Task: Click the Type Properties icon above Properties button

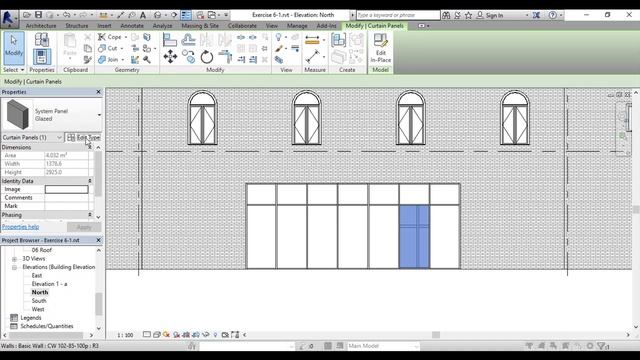Action: (42, 40)
